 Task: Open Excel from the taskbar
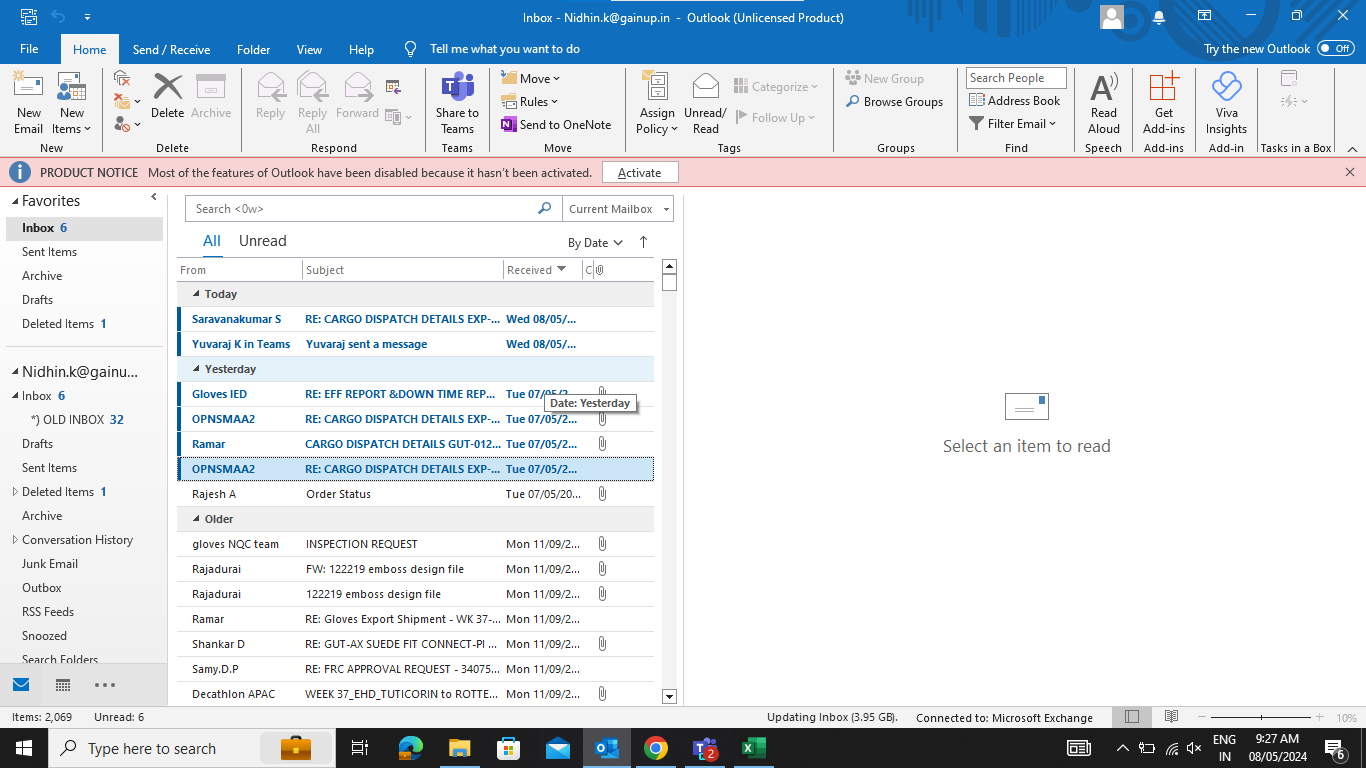(753, 748)
